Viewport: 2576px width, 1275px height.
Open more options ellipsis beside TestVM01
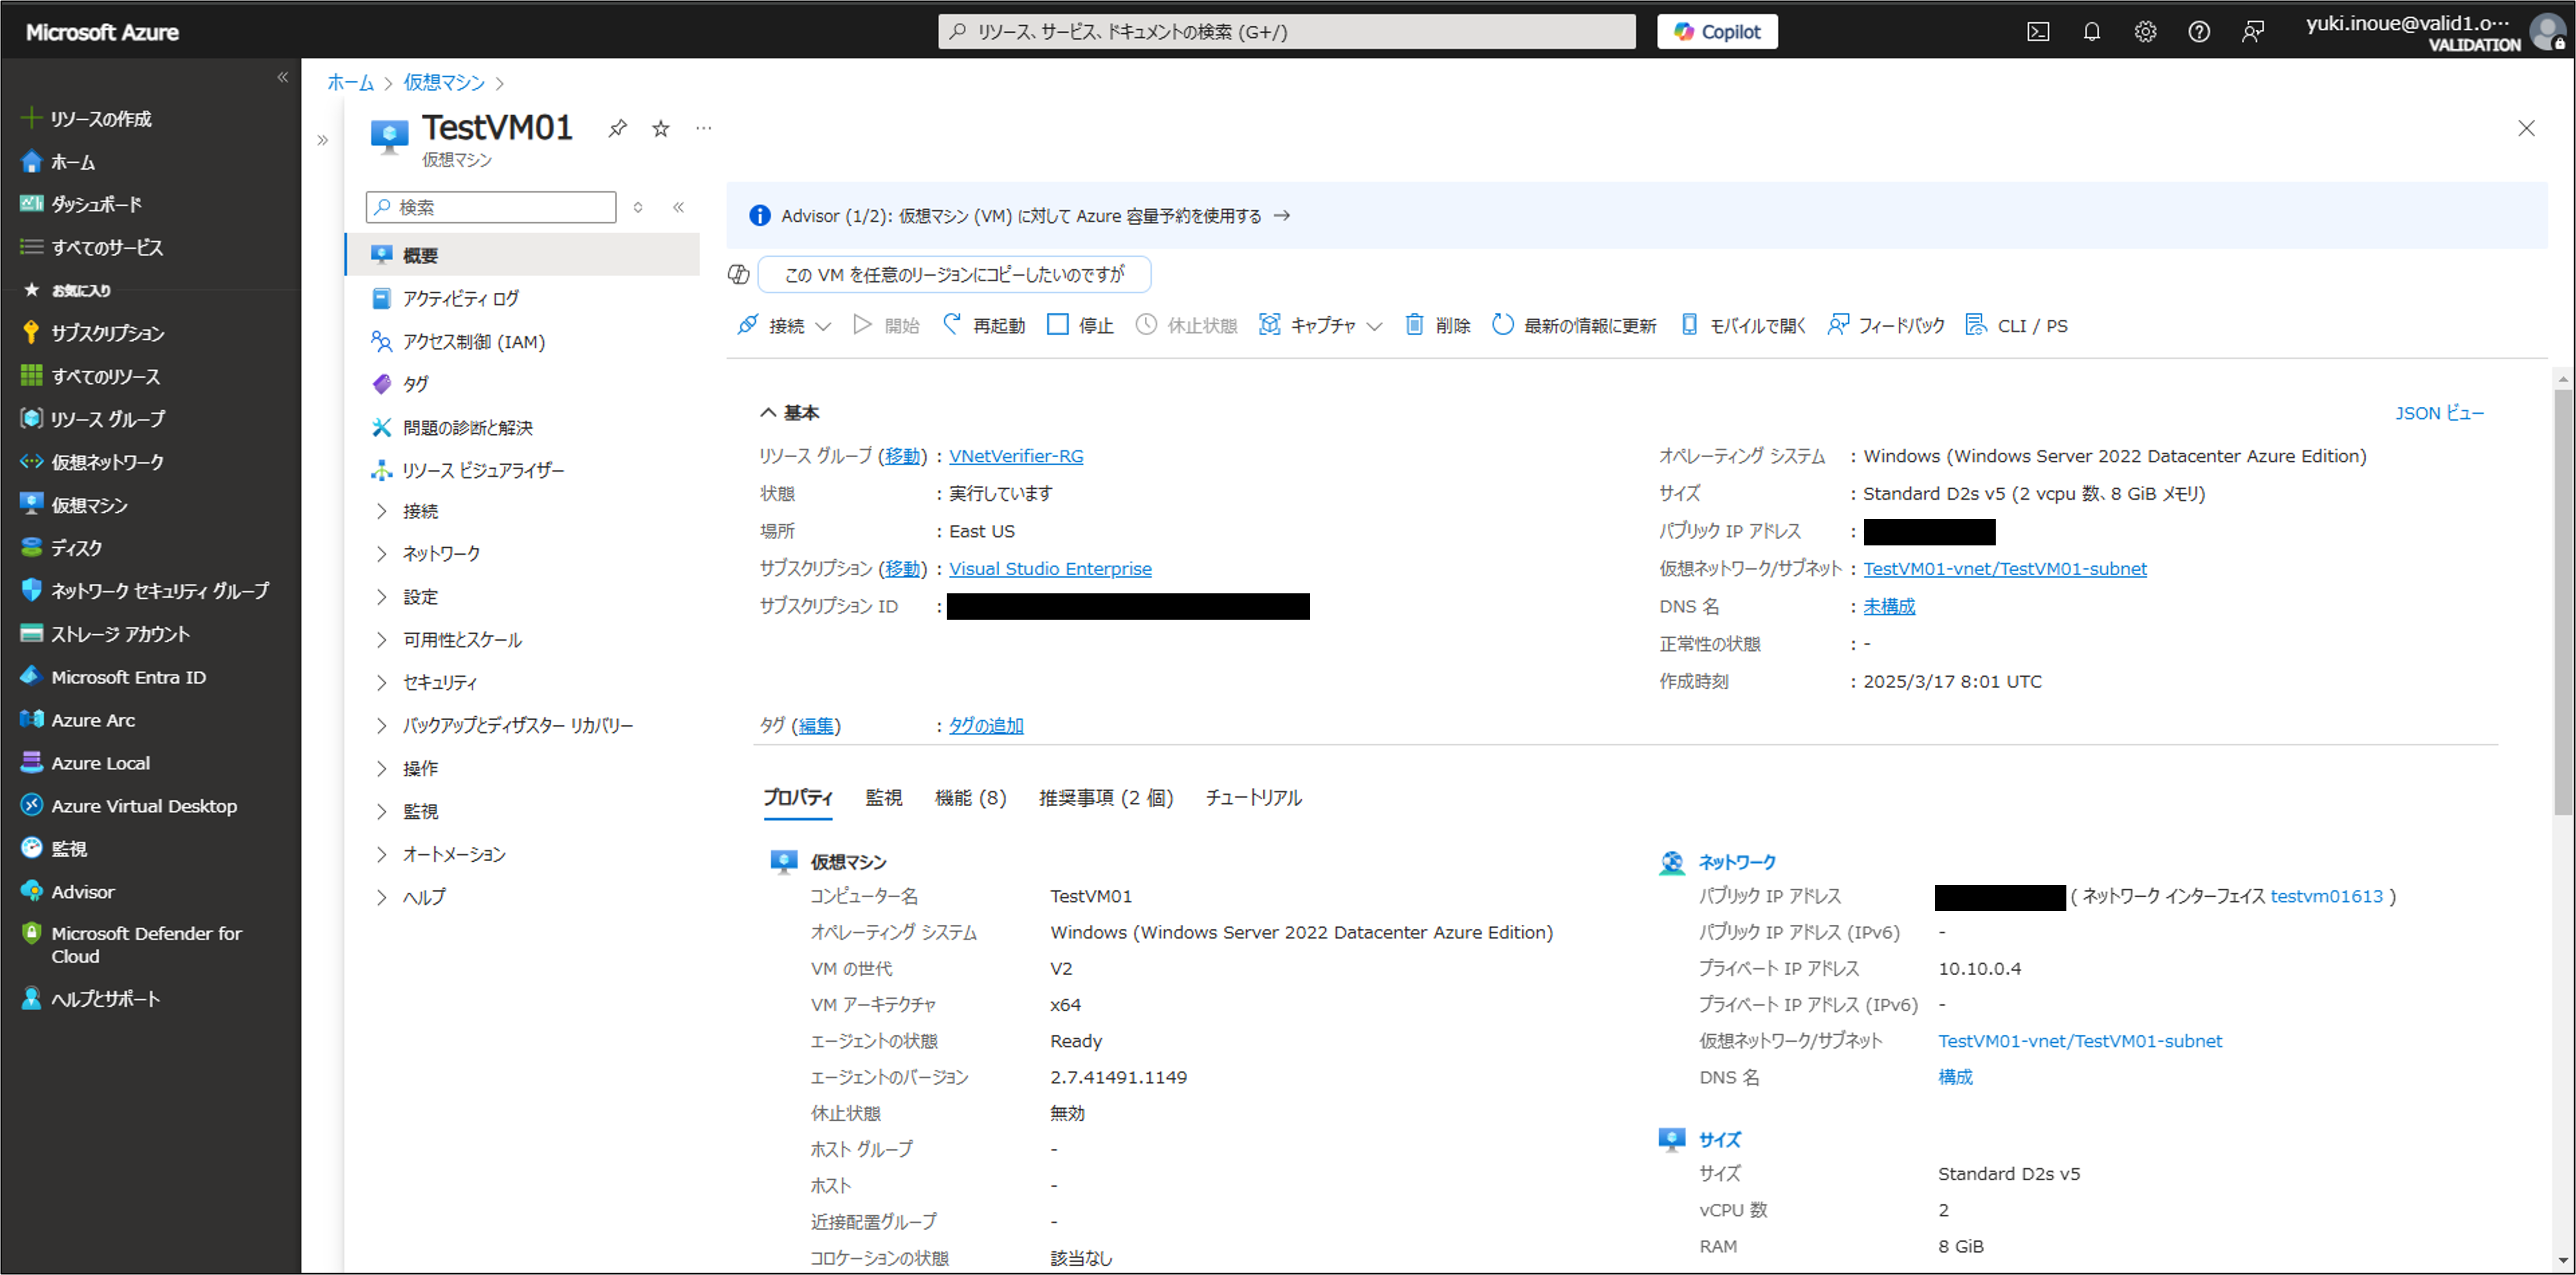pyautogui.click(x=704, y=128)
